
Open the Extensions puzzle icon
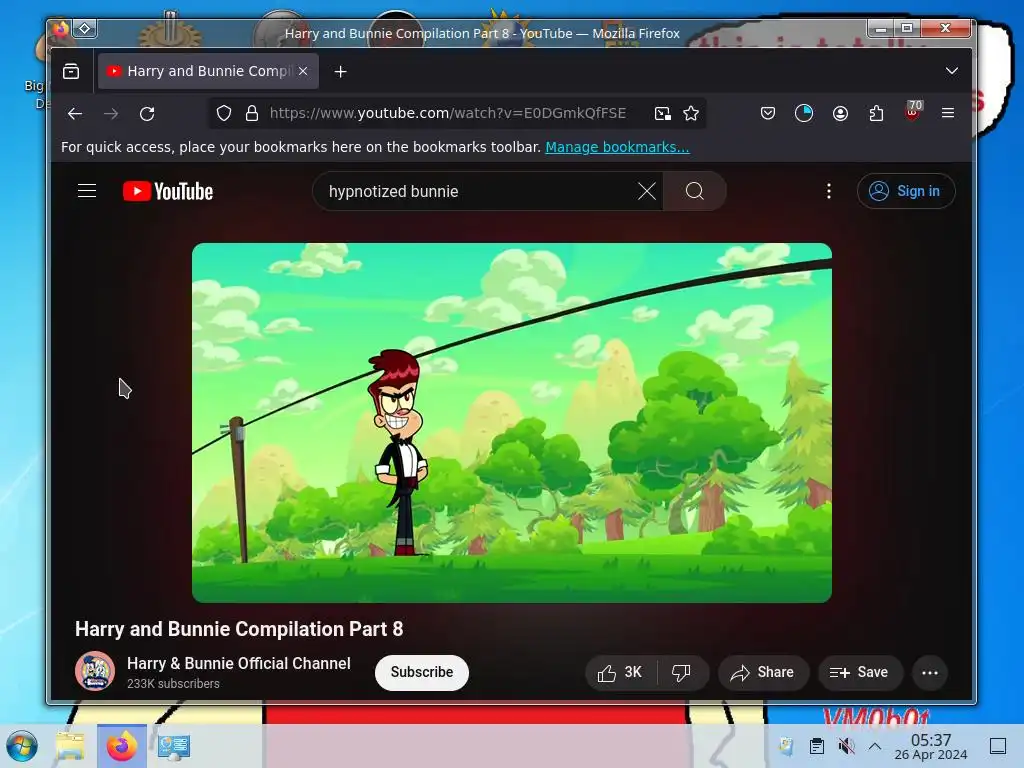tap(876, 114)
